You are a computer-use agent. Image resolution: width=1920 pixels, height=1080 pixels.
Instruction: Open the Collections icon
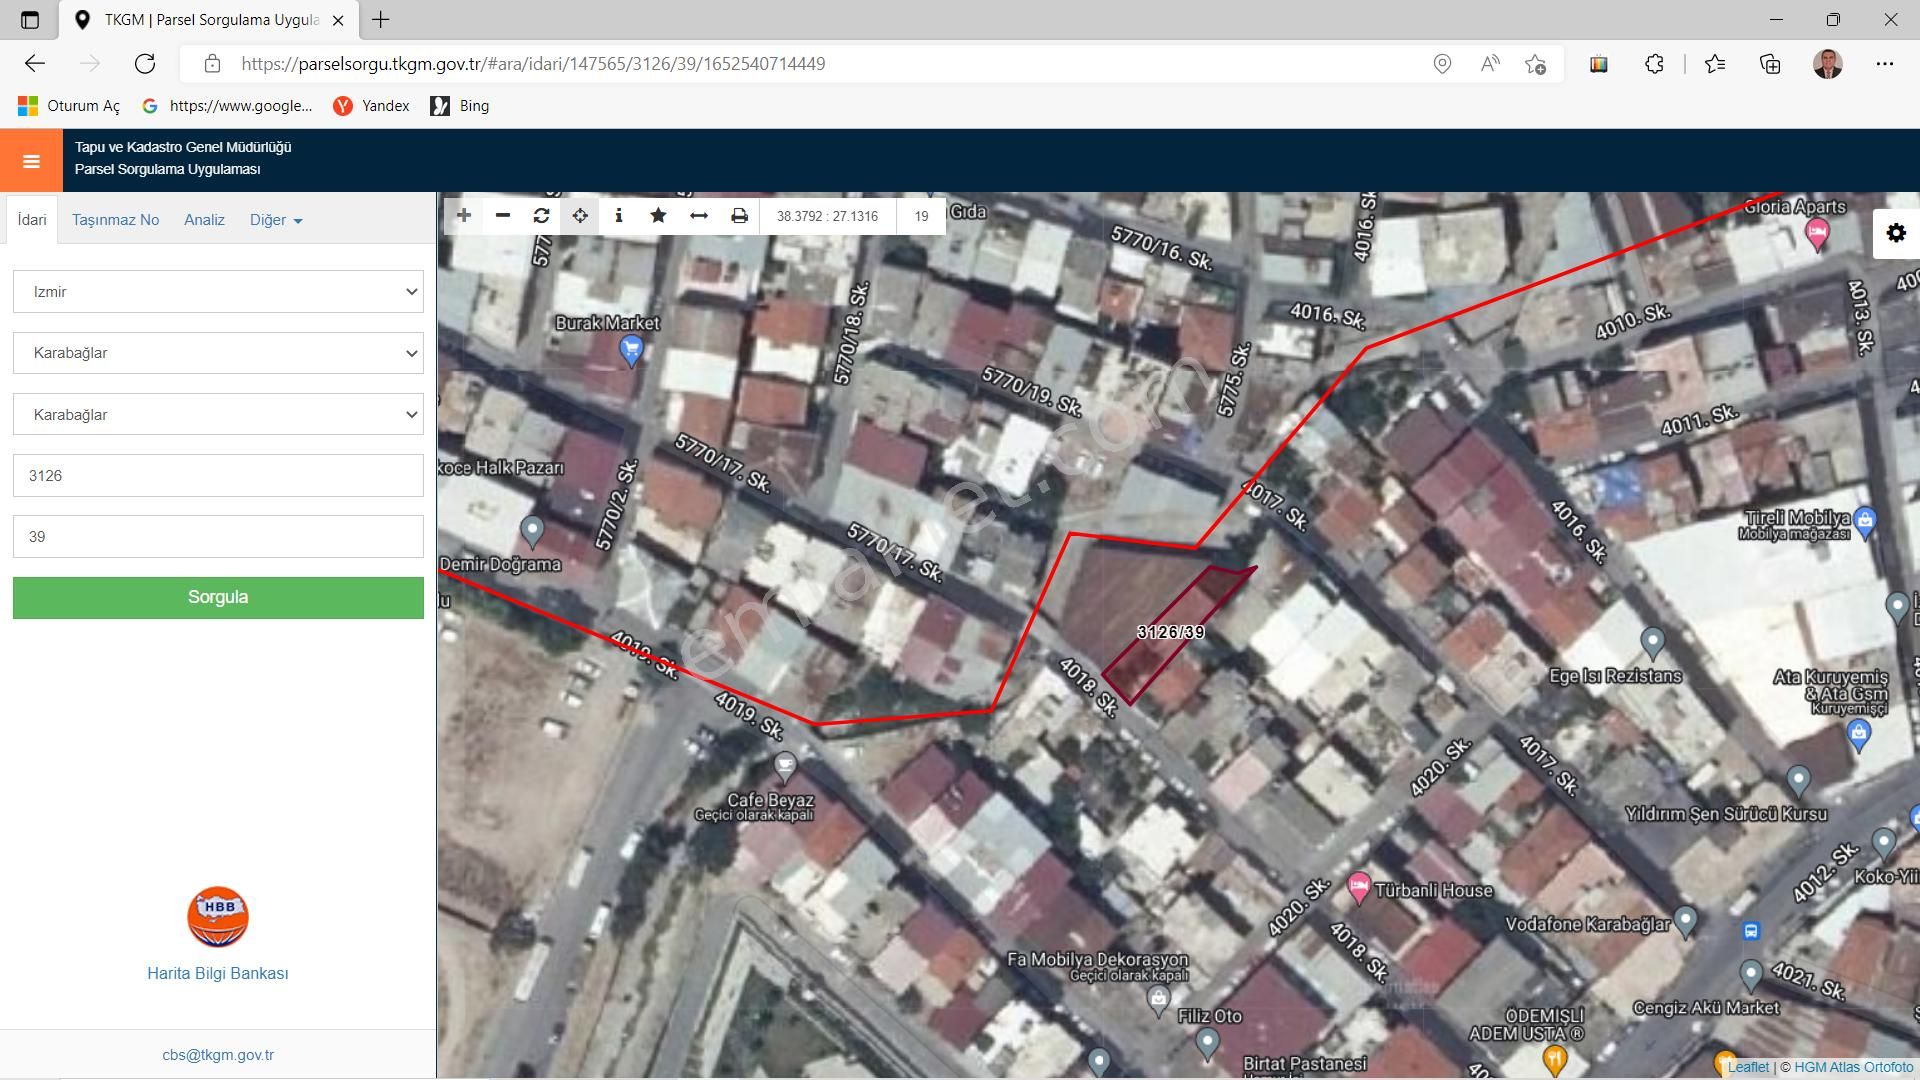[x=1770, y=64]
